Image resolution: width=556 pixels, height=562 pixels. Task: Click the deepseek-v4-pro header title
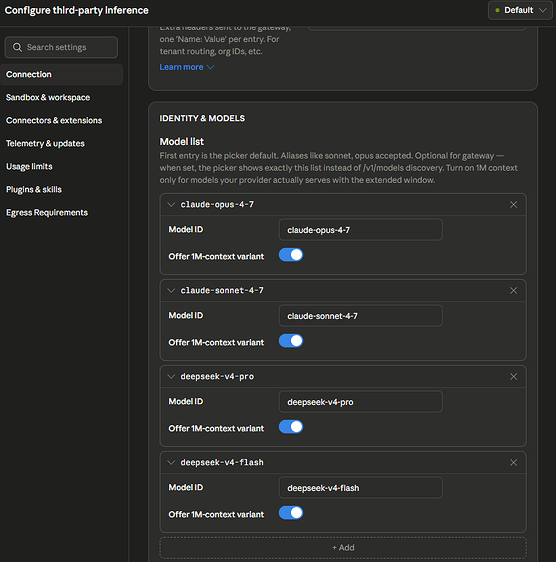click(x=217, y=376)
